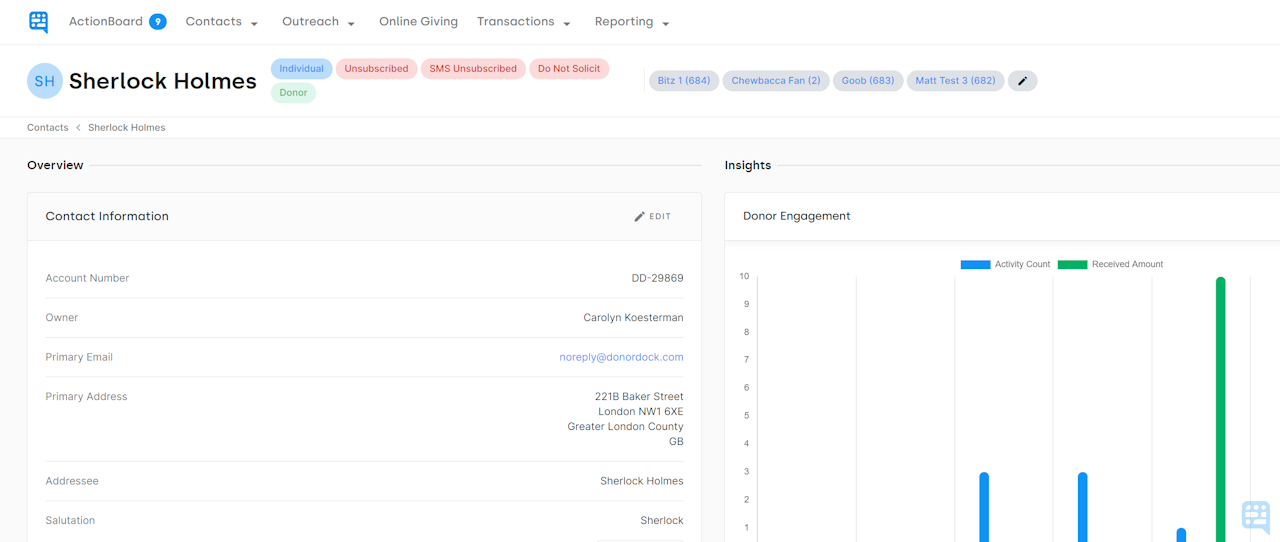Click the Donor tag
The image size is (1280, 542).
point(293,93)
